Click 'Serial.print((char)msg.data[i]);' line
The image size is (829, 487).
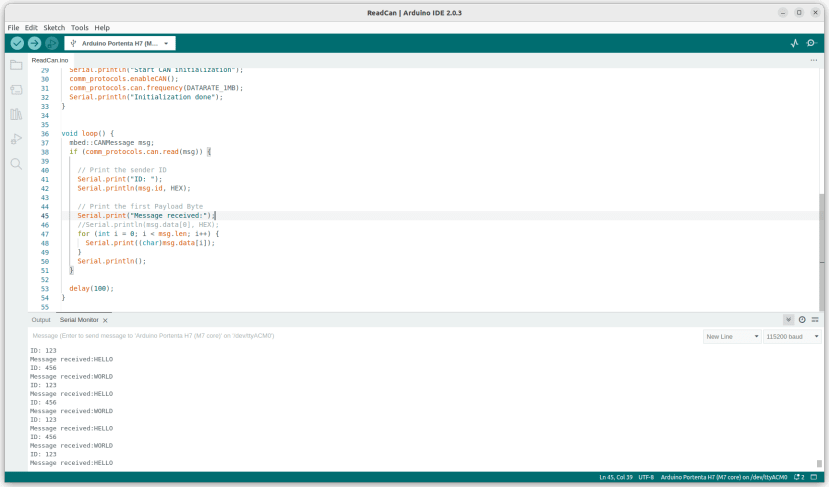(150, 243)
